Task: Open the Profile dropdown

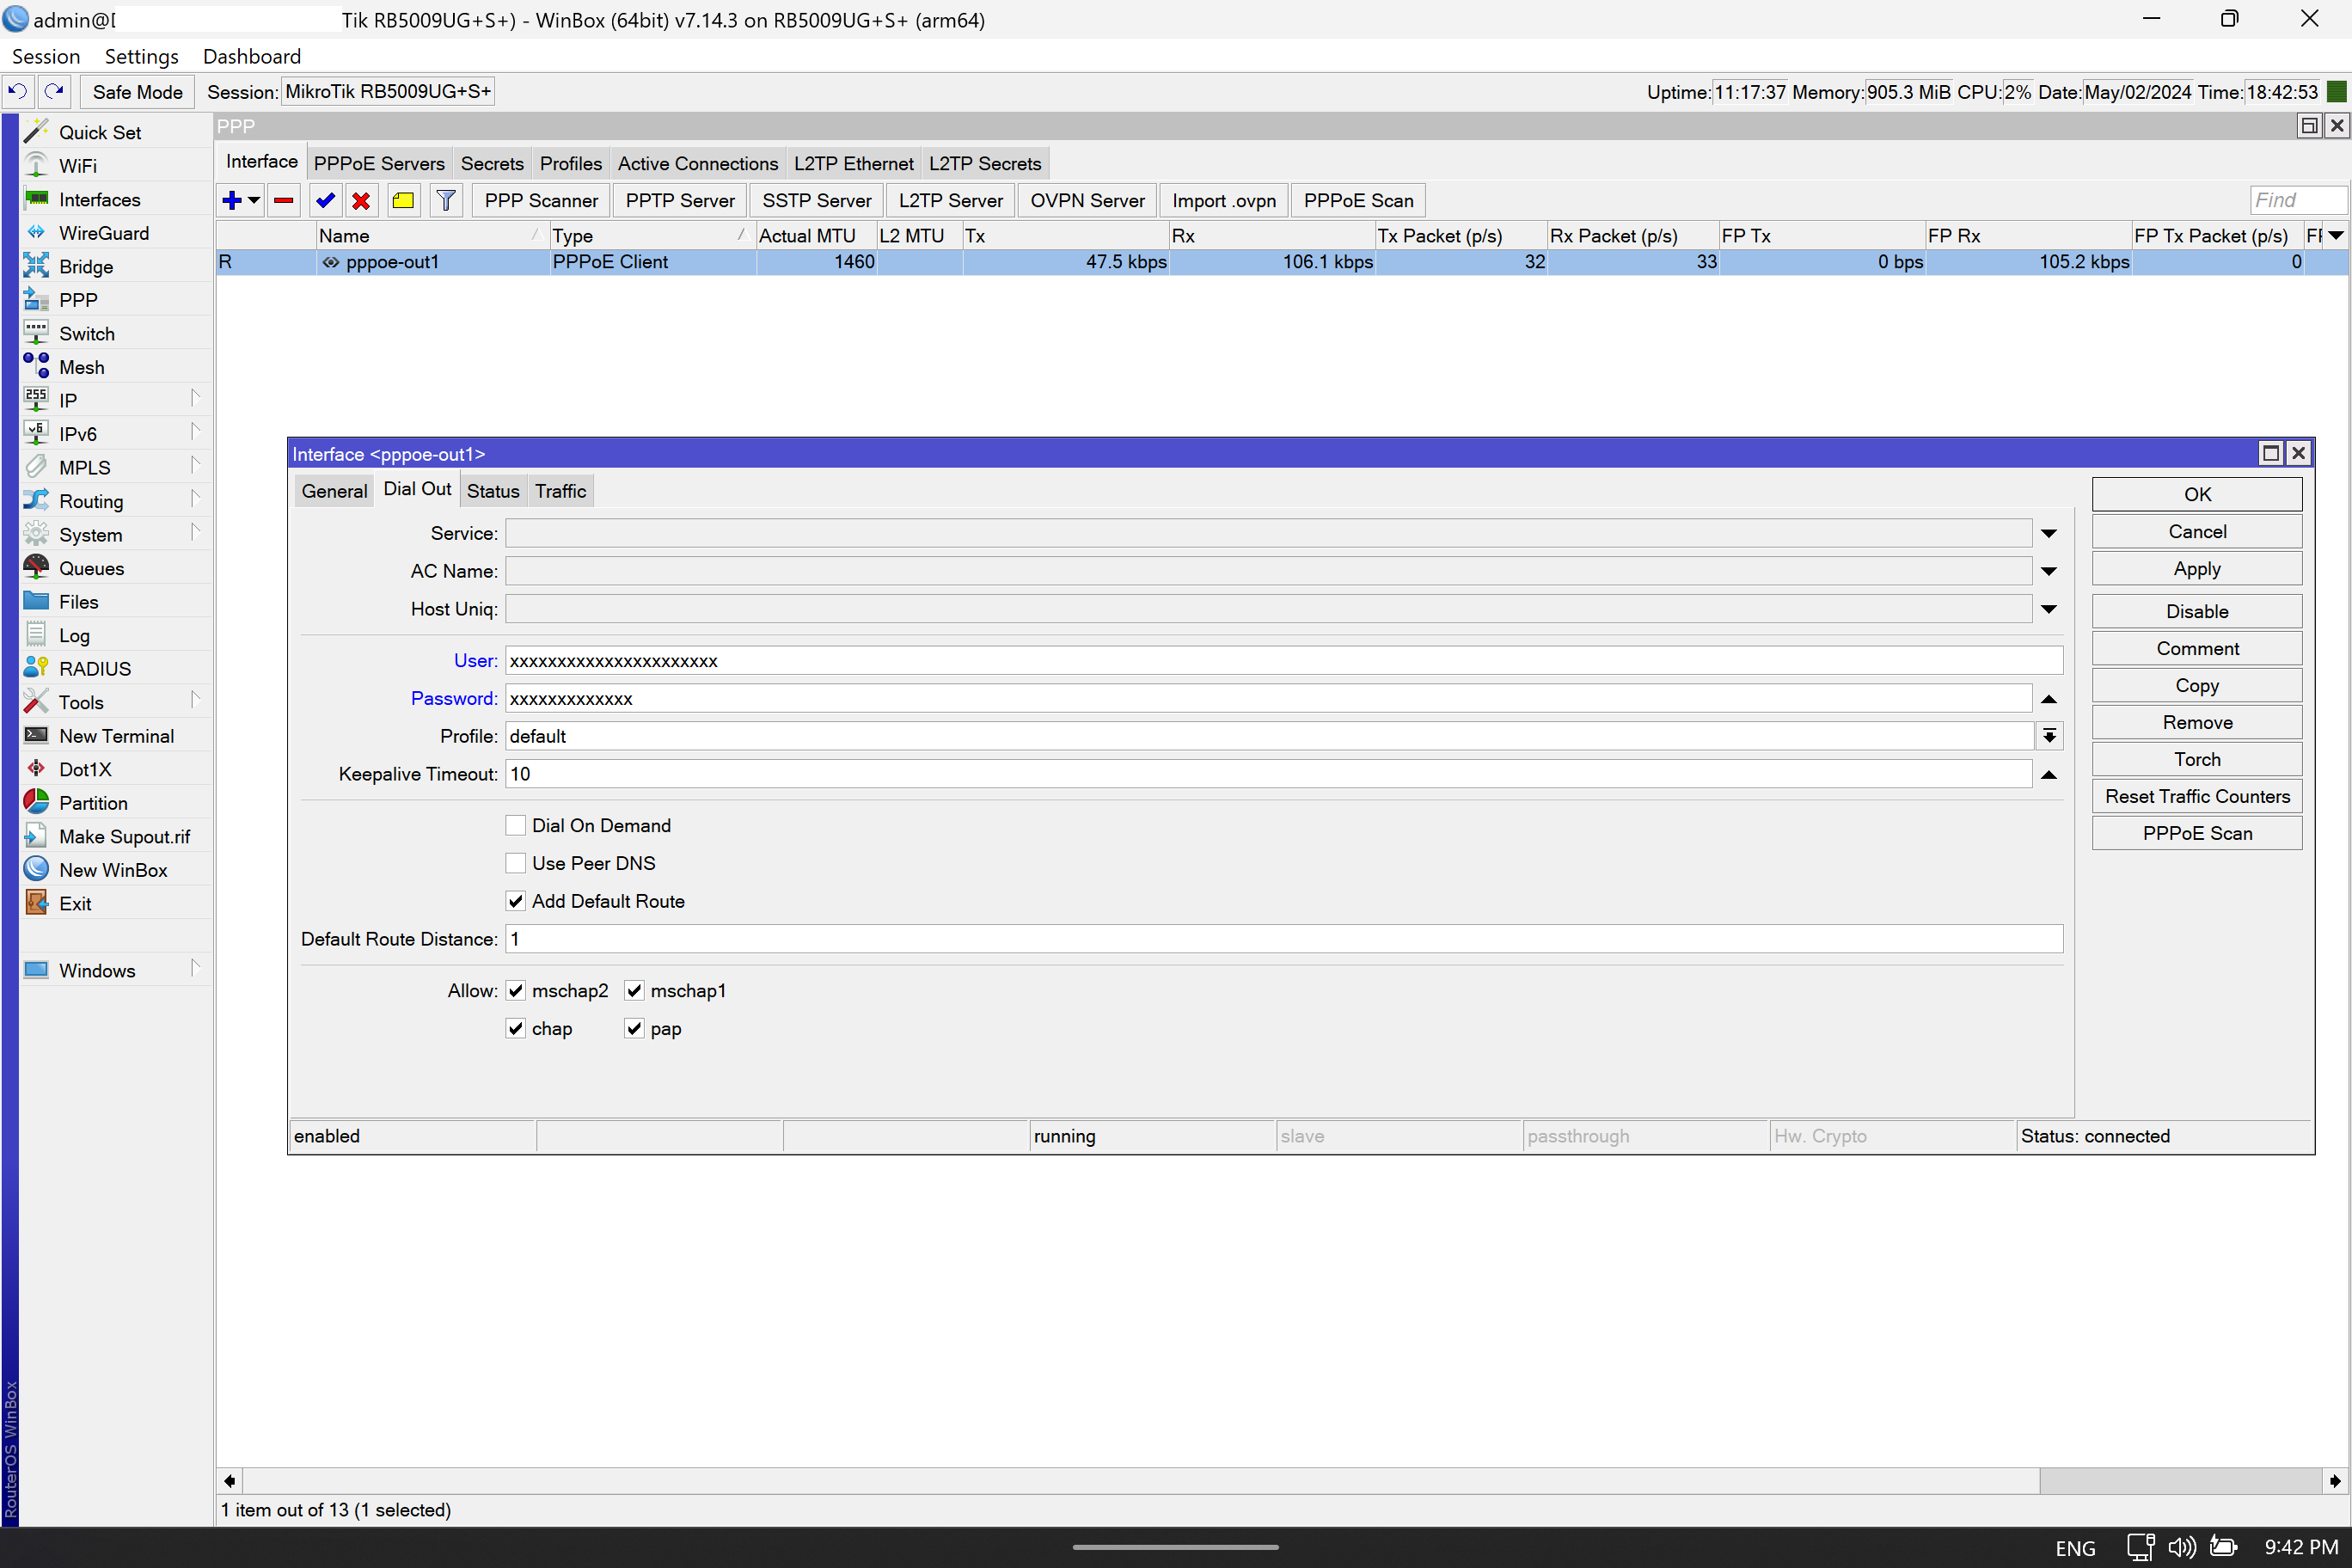Action: click(x=2049, y=736)
